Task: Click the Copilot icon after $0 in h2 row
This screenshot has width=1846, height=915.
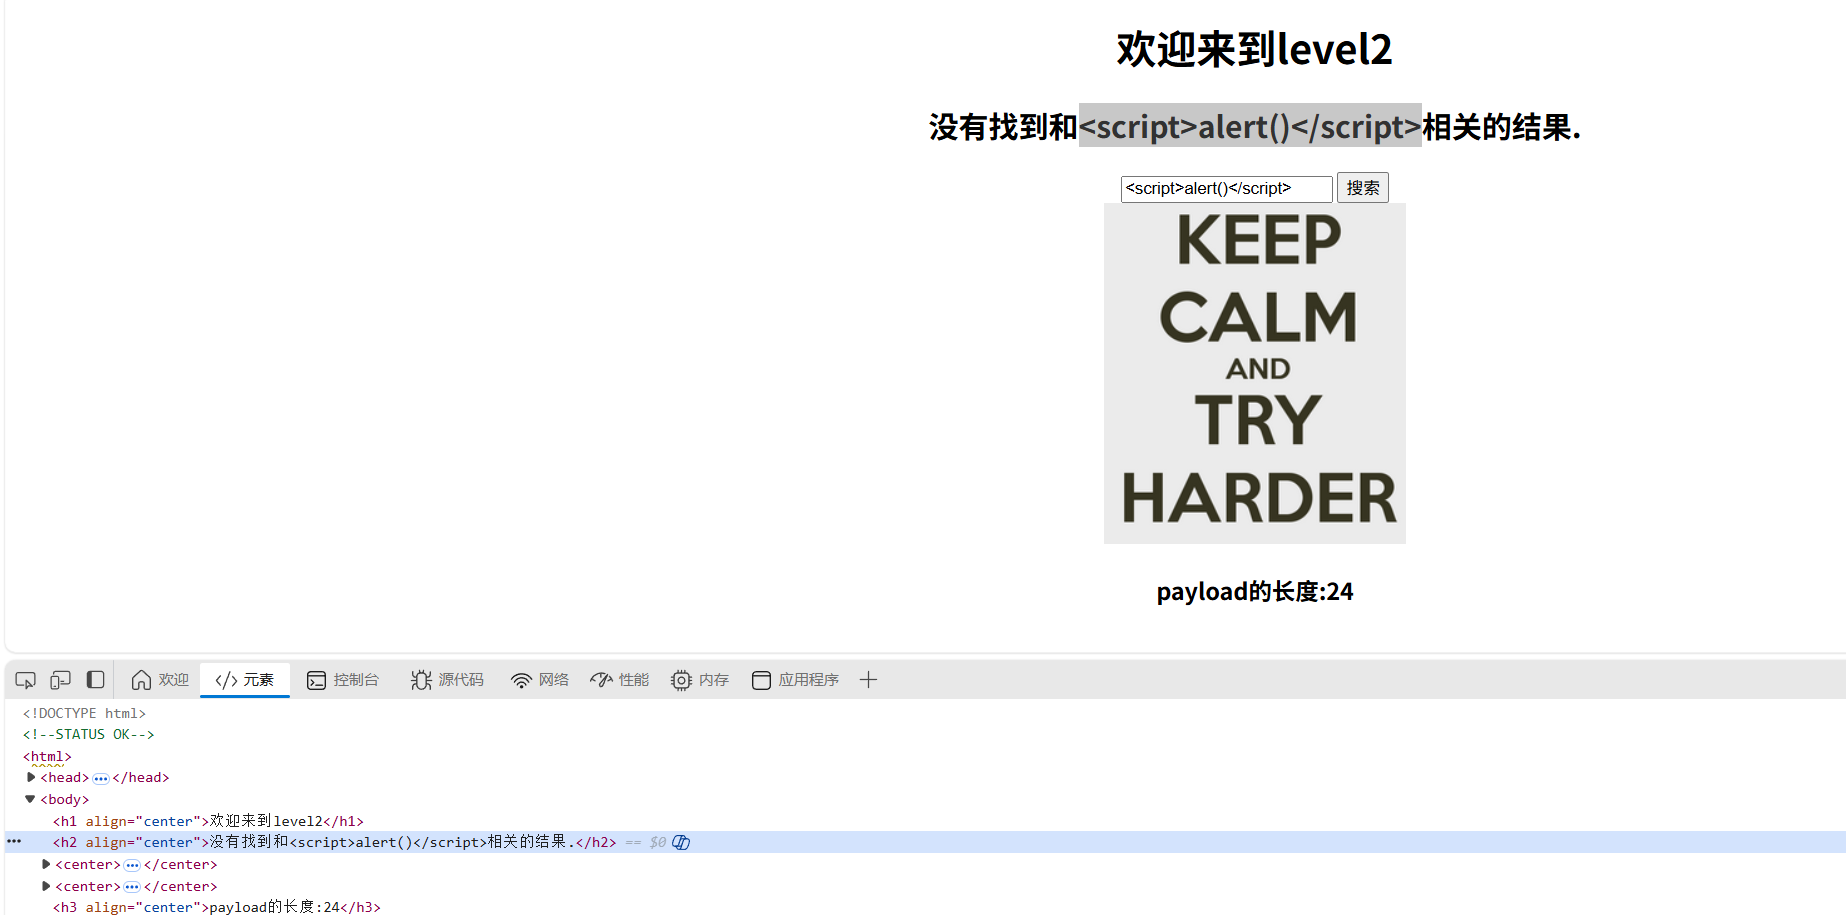Action: (x=681, y=842)
